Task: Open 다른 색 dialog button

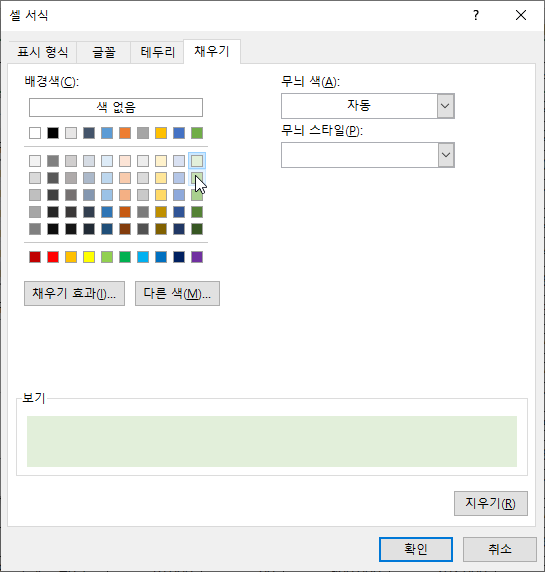Action: (x=177, y=293)
